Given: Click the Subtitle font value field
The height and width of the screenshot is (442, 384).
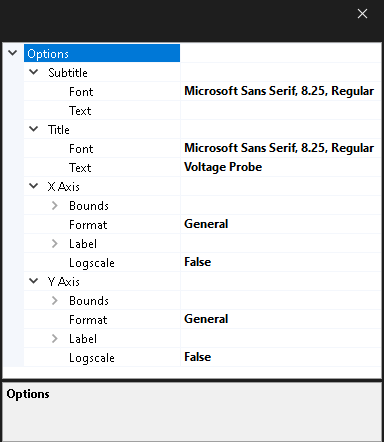Looking at the screenshot, I should click(281, 91).
